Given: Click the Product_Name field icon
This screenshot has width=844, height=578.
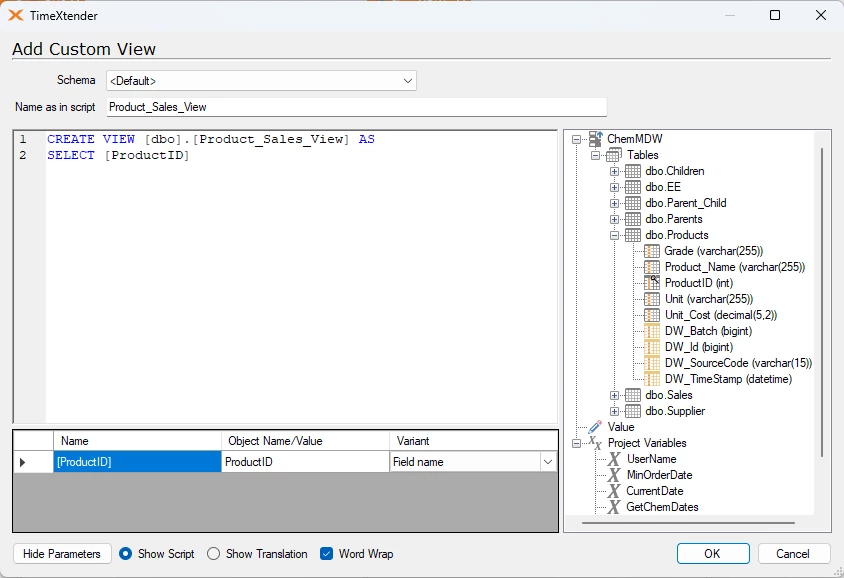Looking at the screenshot, I should click(x=652, y=267).
